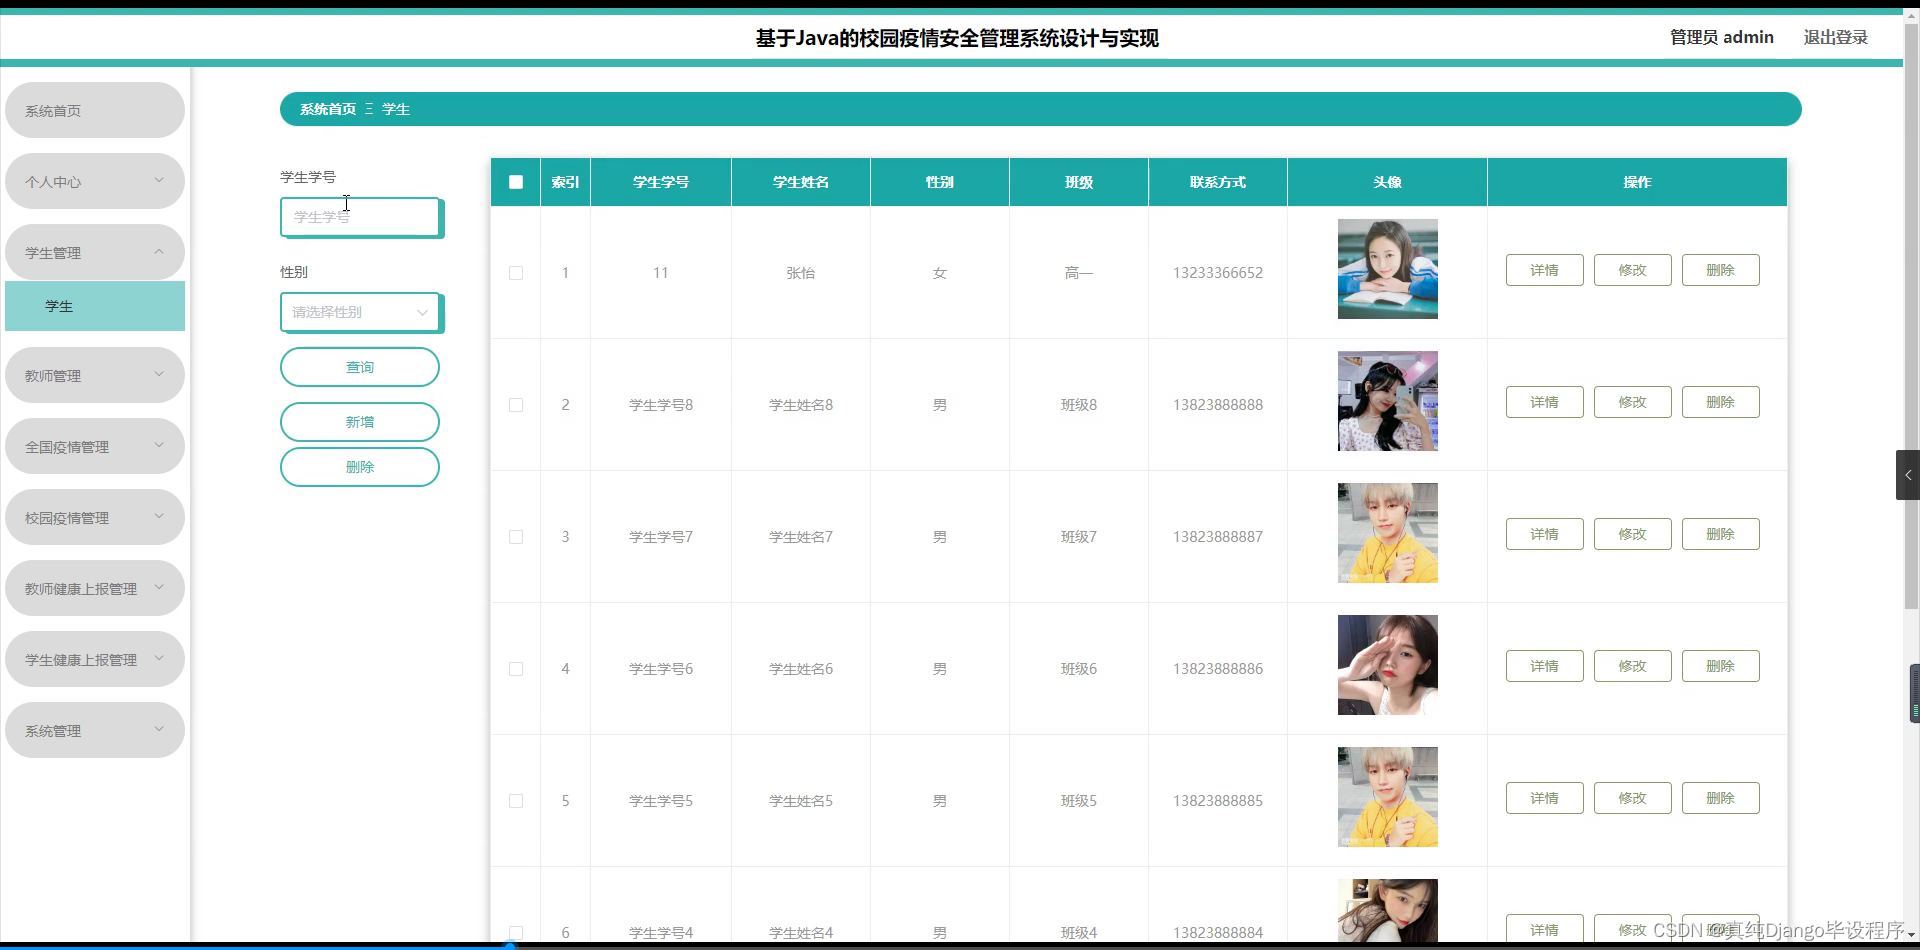Click the 新增 add button
The width and height of the screenshot is (1920, 950).
(x=360, y=422)
